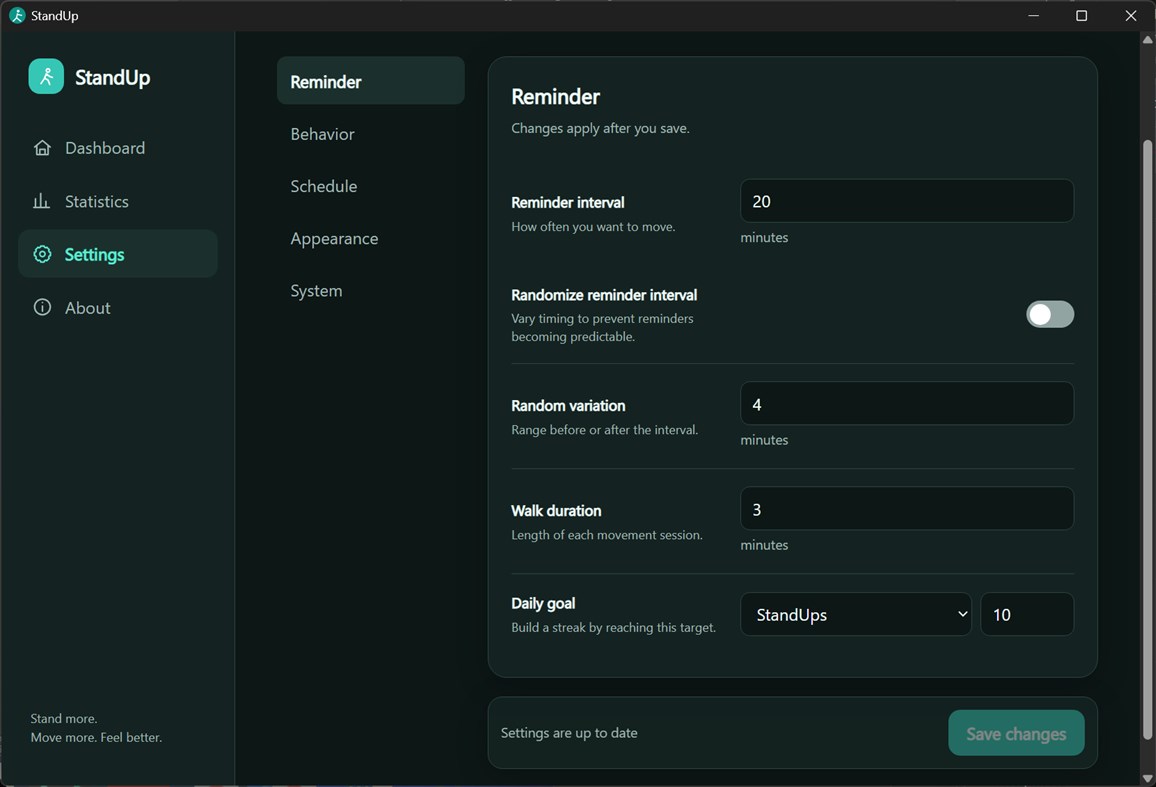Click the vertical scrollbar thumb
This screenshot has width=1156, height=787.
click(1147, 439)
